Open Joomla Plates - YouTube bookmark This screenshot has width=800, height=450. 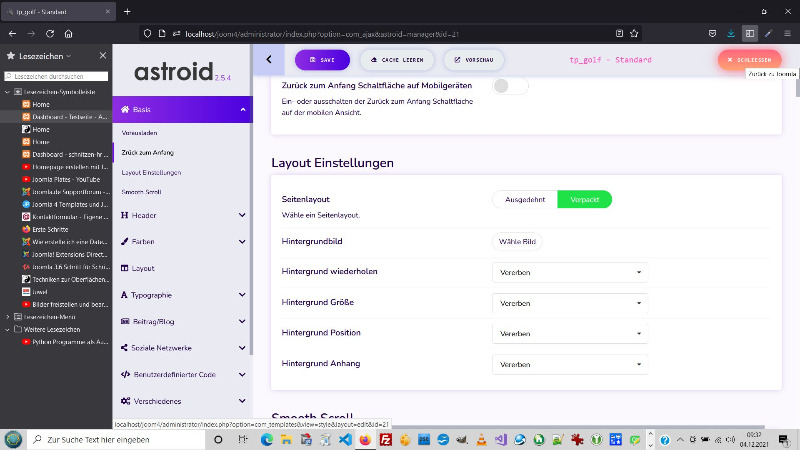point(66,180)
